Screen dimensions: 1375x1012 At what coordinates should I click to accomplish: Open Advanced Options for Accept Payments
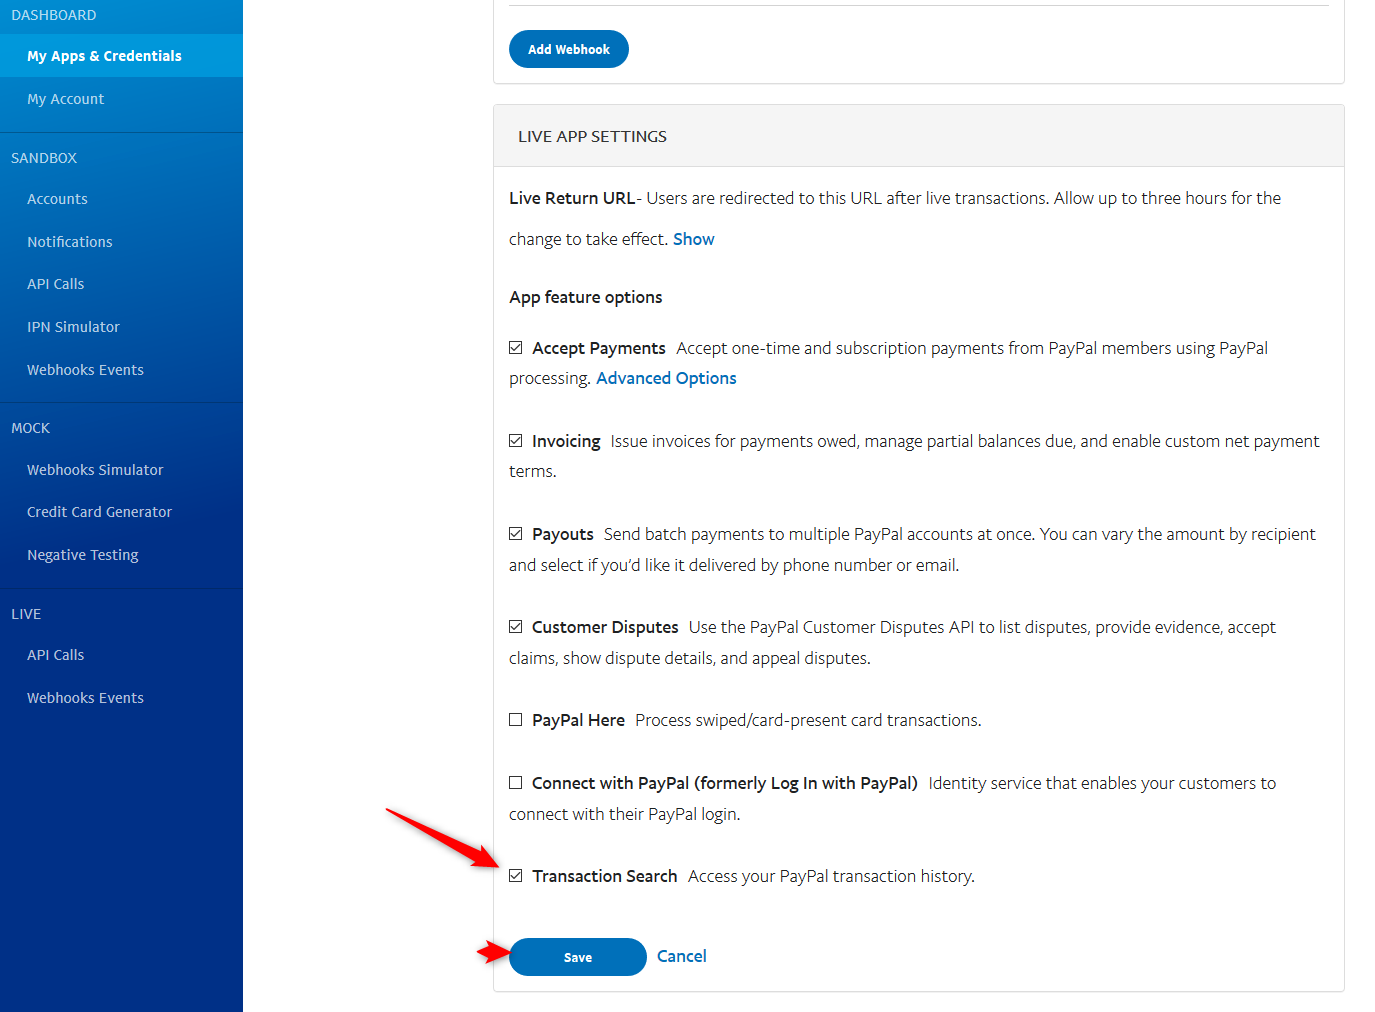click(x=666, y=378)
